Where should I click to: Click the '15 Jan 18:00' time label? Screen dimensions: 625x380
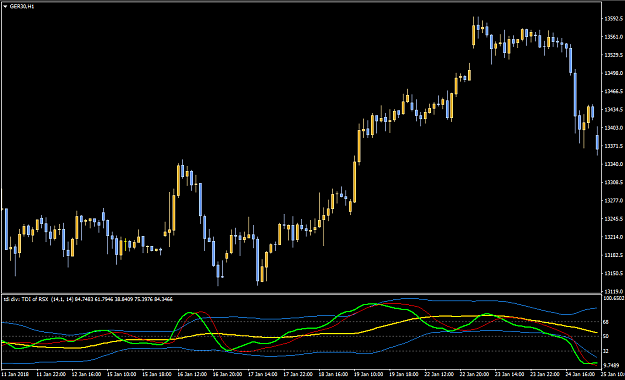(157, 374)
